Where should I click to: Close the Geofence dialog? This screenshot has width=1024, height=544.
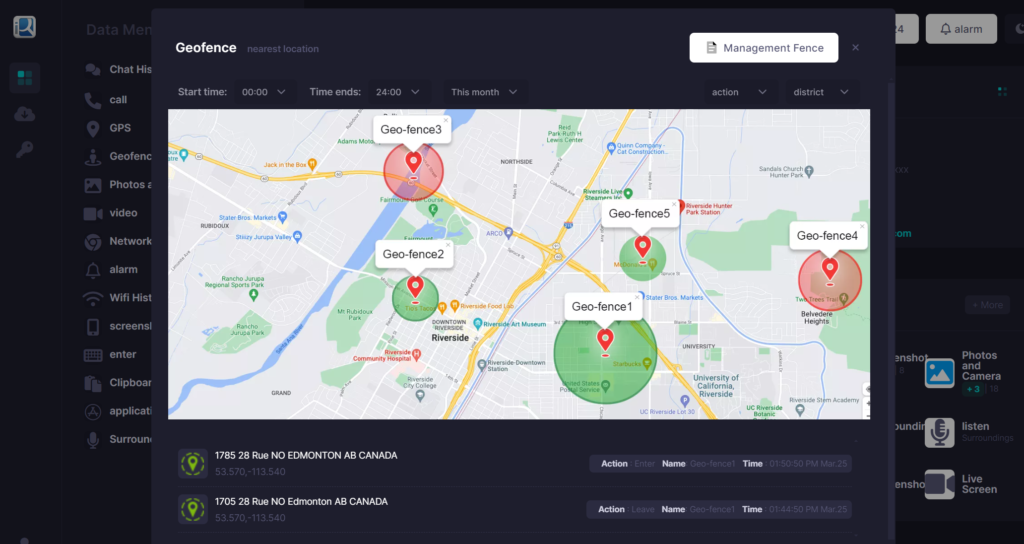click(856, 48)
